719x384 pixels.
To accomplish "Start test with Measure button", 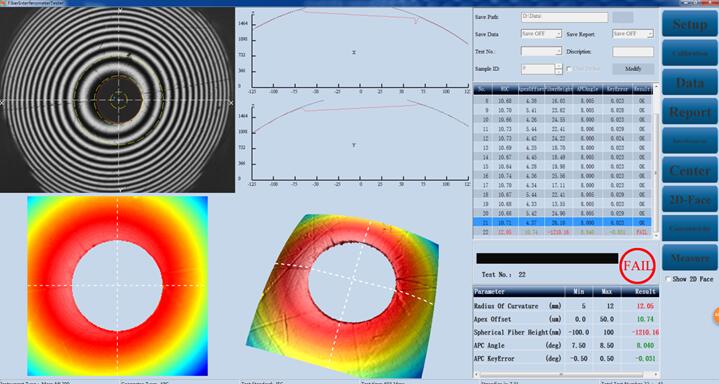I will (690, 258).
